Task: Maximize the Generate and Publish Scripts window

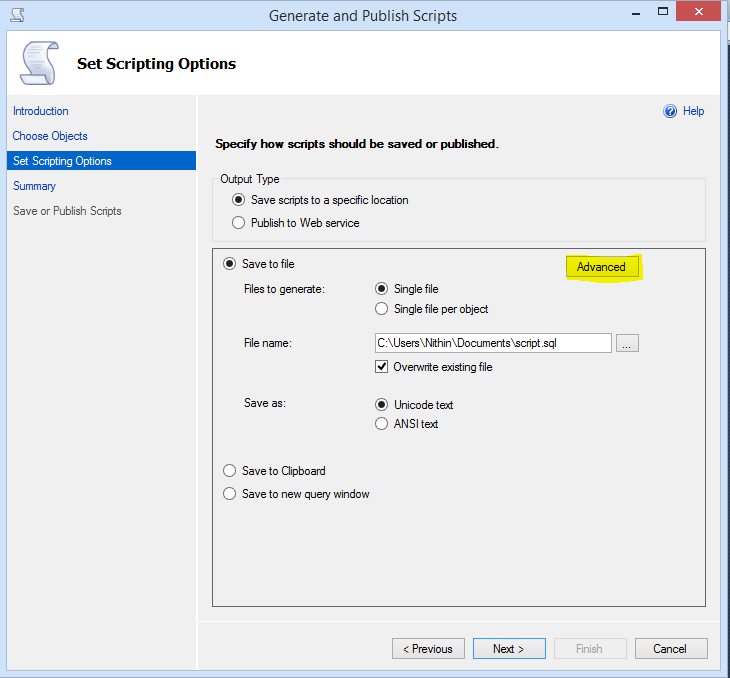Action: (663, 12)
